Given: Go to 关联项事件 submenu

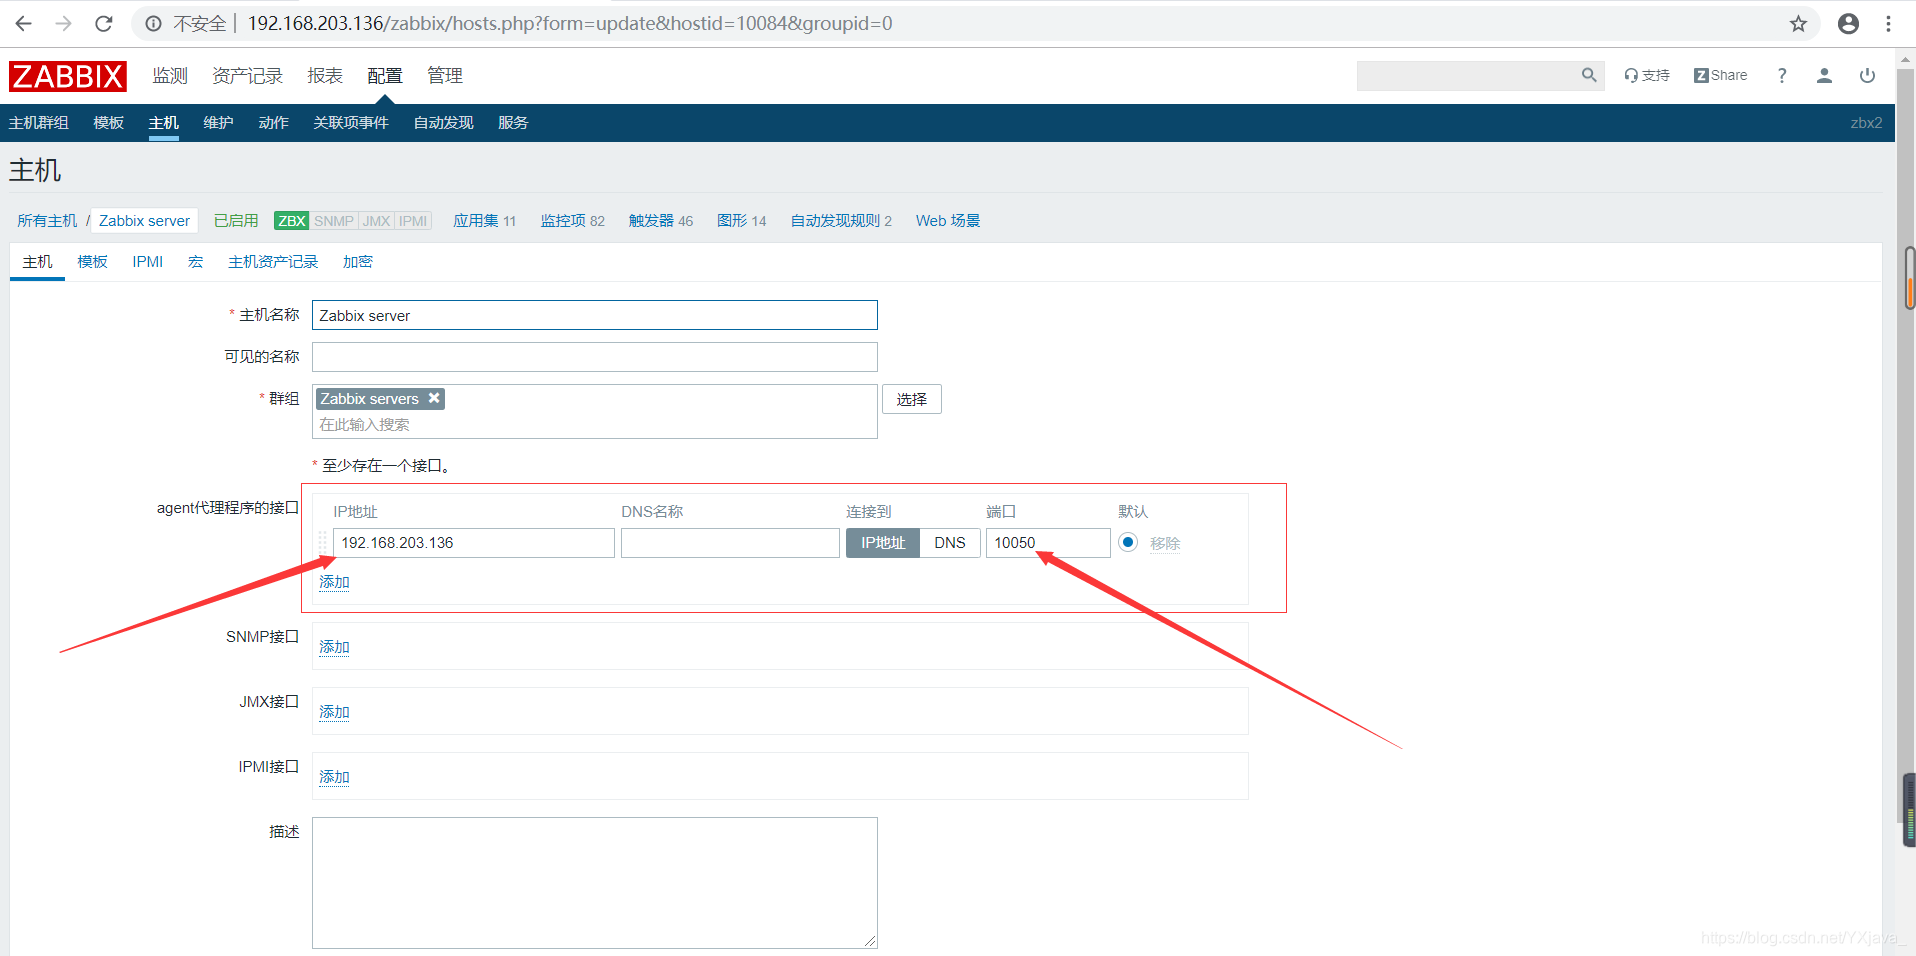Looking at the screenshot, I should pos(351,122).
